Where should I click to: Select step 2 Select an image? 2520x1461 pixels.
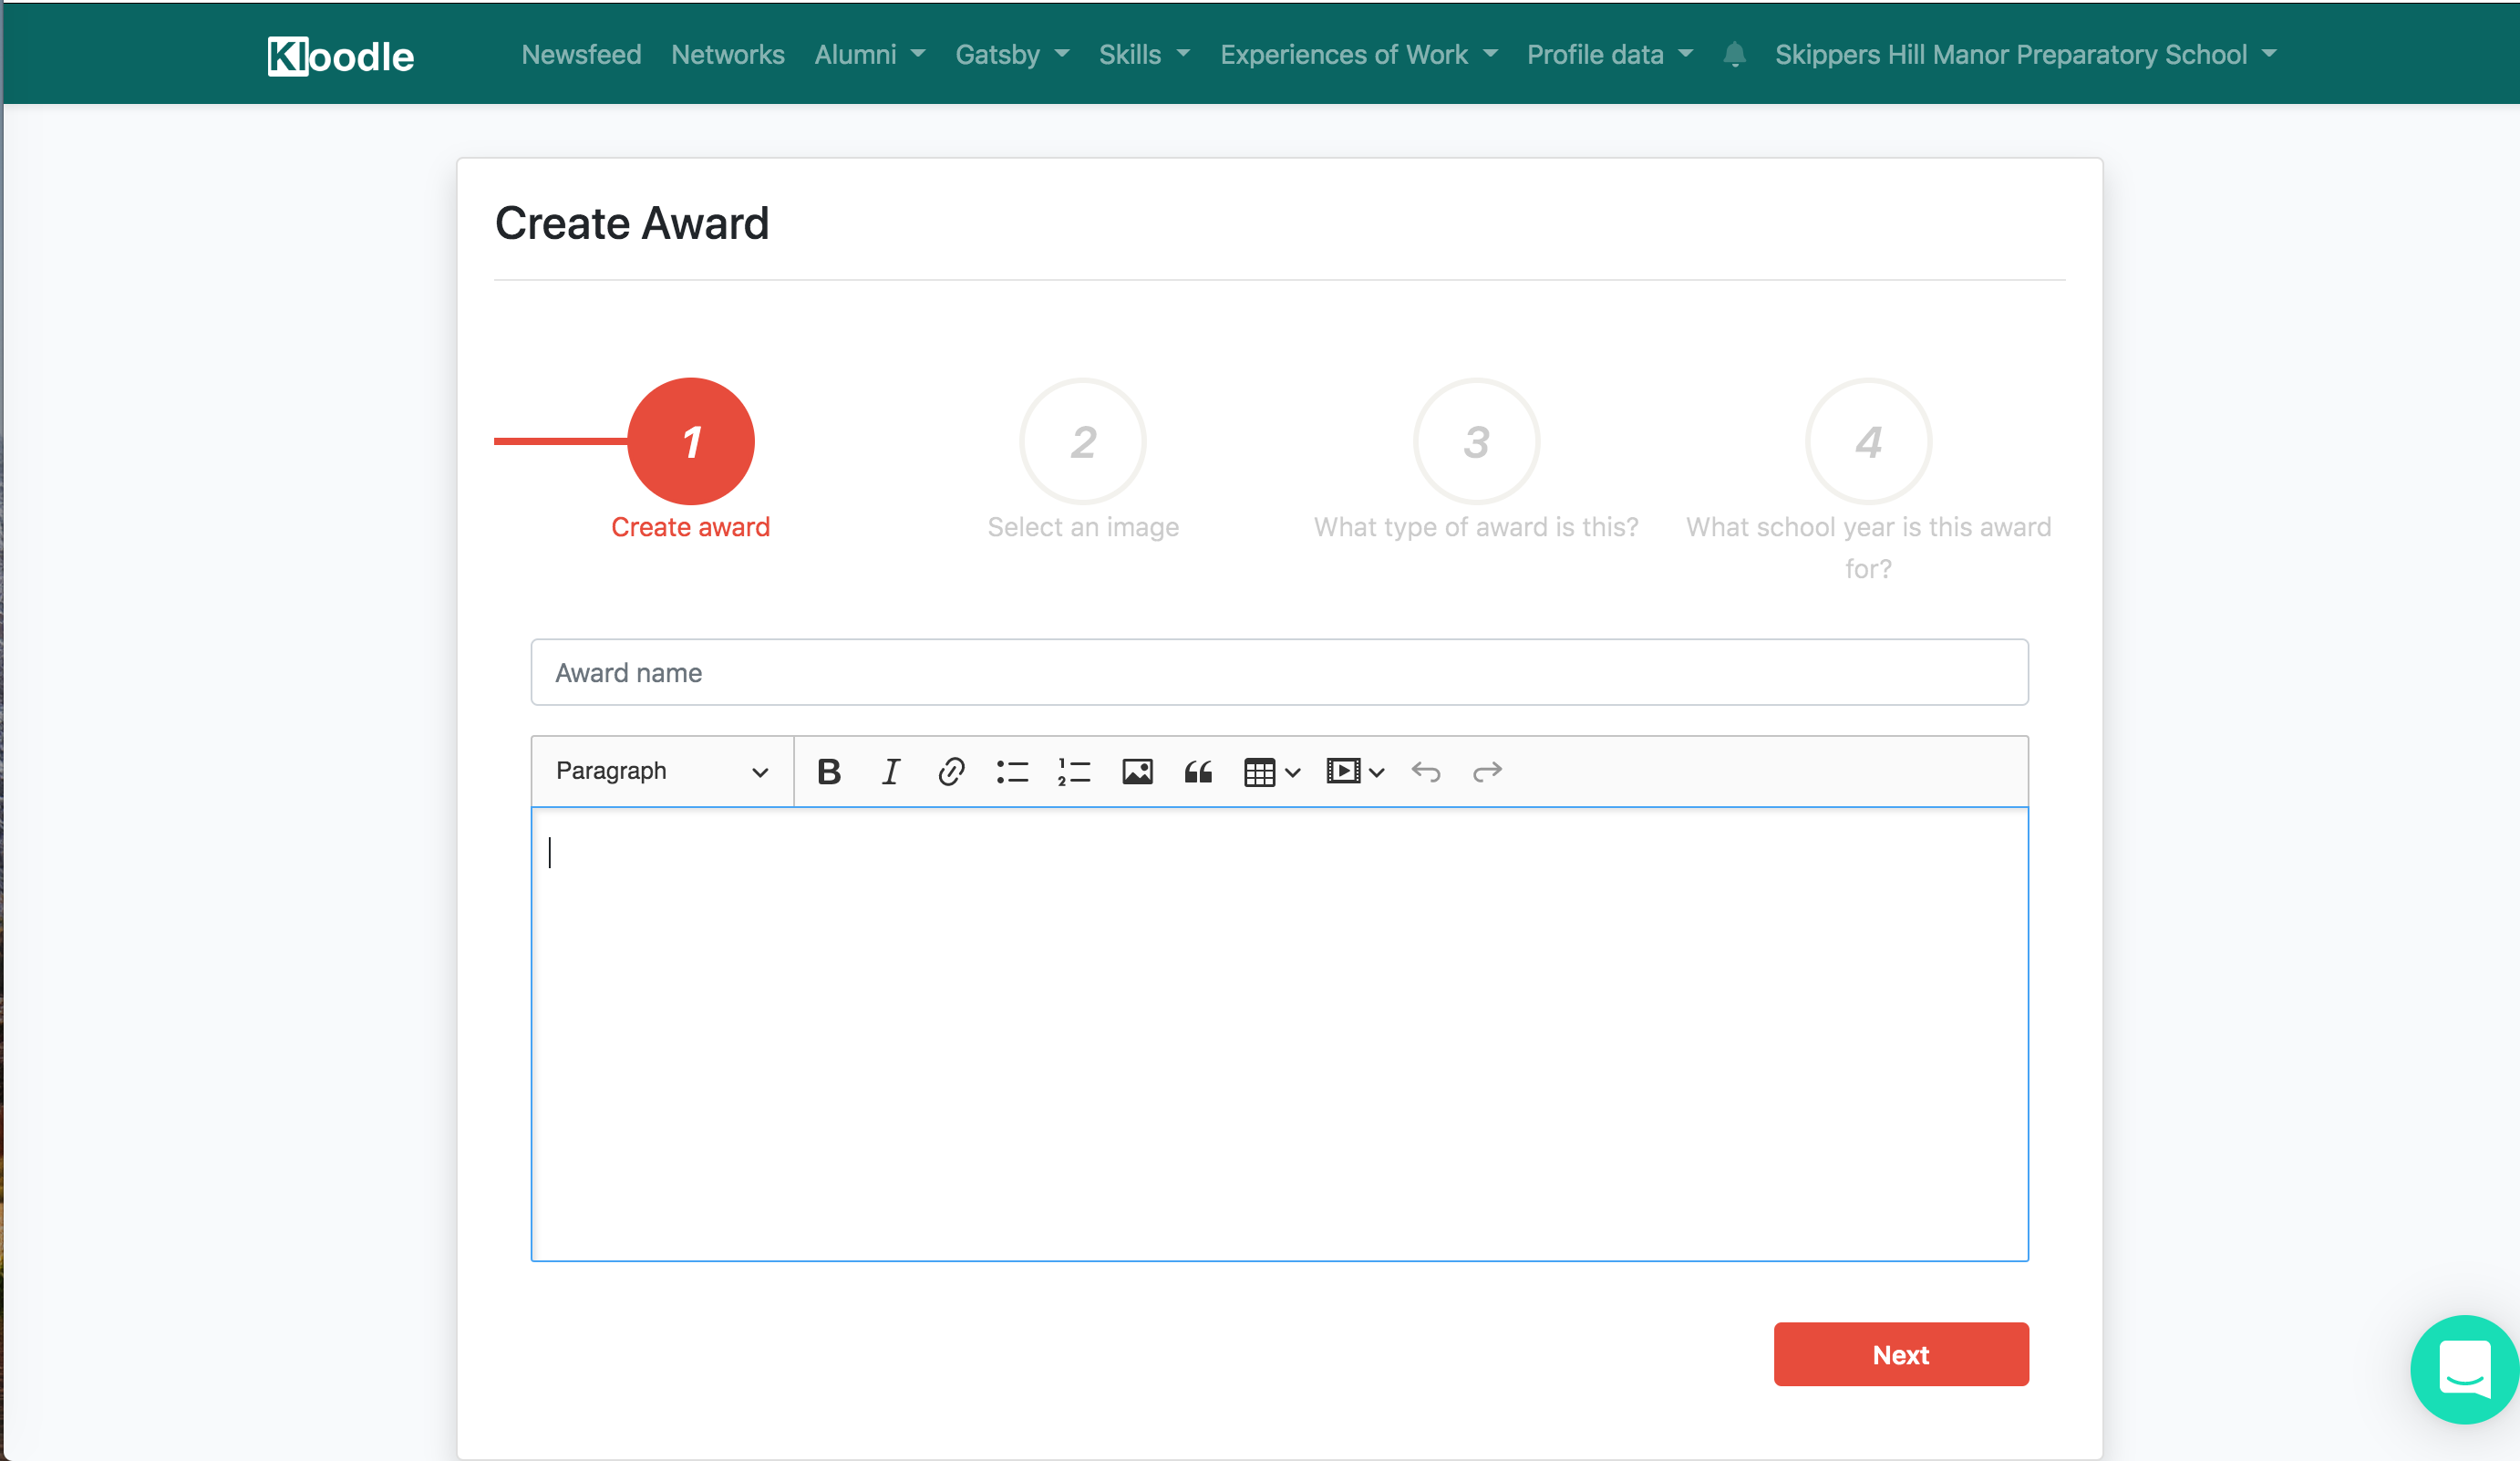click(1083, 441)
